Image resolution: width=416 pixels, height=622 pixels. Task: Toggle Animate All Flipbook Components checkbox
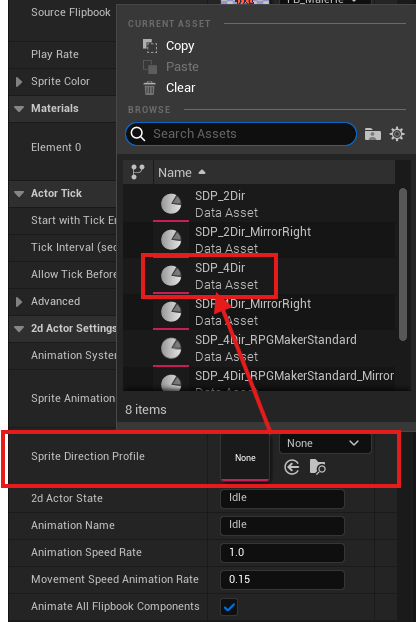[229, 607]
